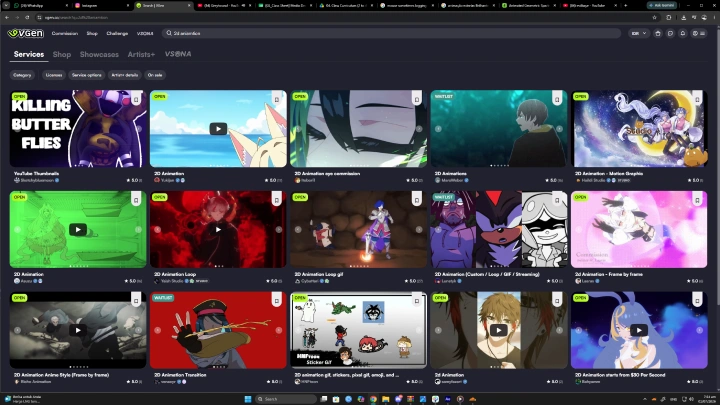Screen dimensions: 720x405
Task: Bookmark the 2D Animation Anime Style service
Action: point(136,301)
